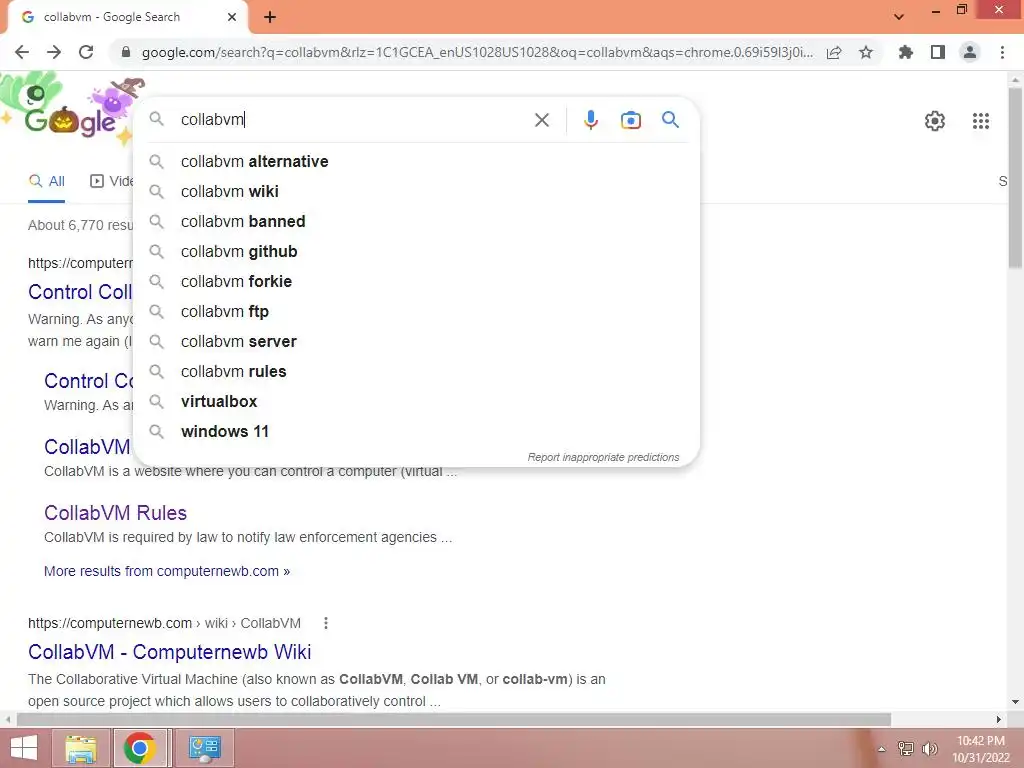Open the CollabVM Rules result link

(116, 513)
